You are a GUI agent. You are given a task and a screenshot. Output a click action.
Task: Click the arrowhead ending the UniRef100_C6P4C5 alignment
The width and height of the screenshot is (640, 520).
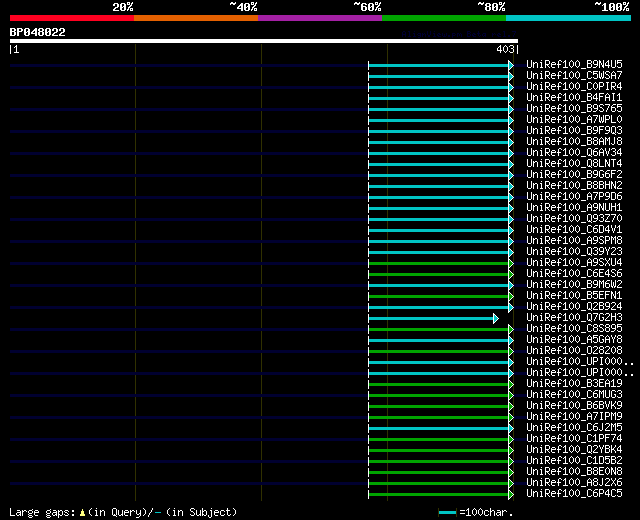click(511, 495)
